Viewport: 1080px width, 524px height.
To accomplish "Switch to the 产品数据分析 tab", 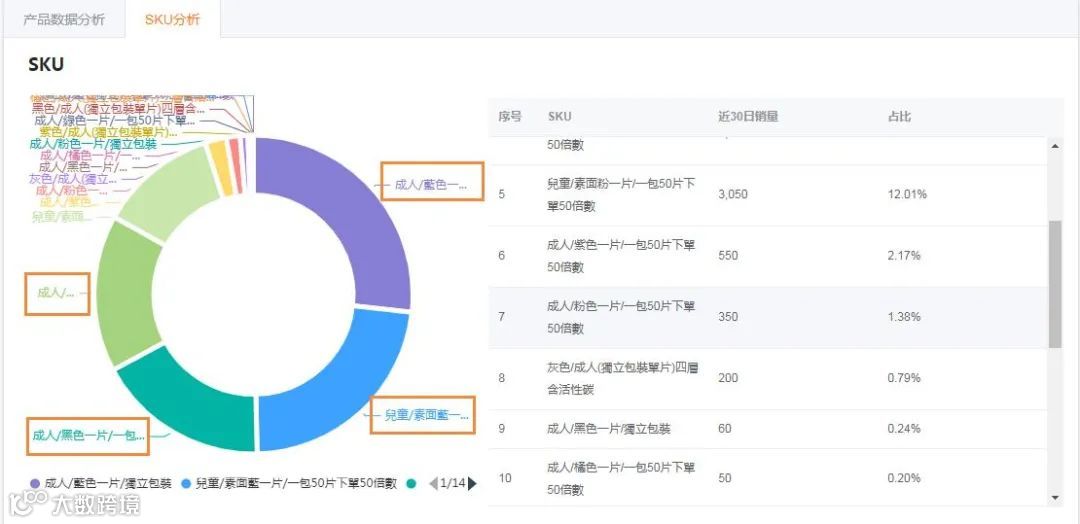I will pyautogui.click(x=64, y=20).
